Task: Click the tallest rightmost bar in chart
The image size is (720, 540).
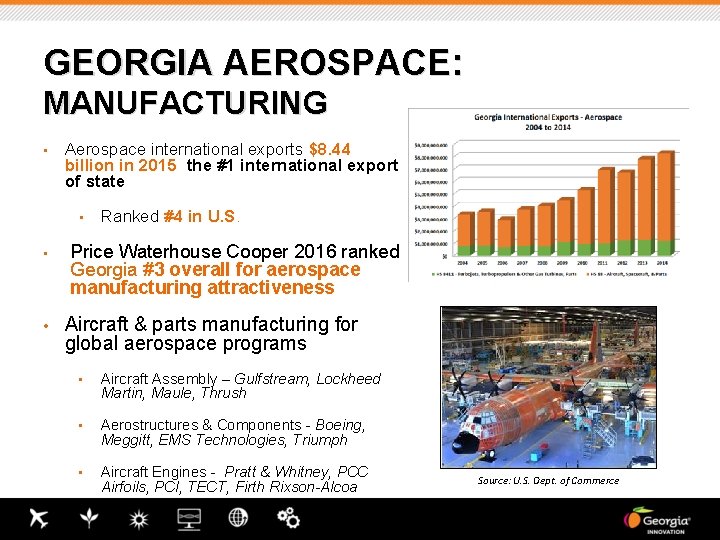Action: click(666, 203)
